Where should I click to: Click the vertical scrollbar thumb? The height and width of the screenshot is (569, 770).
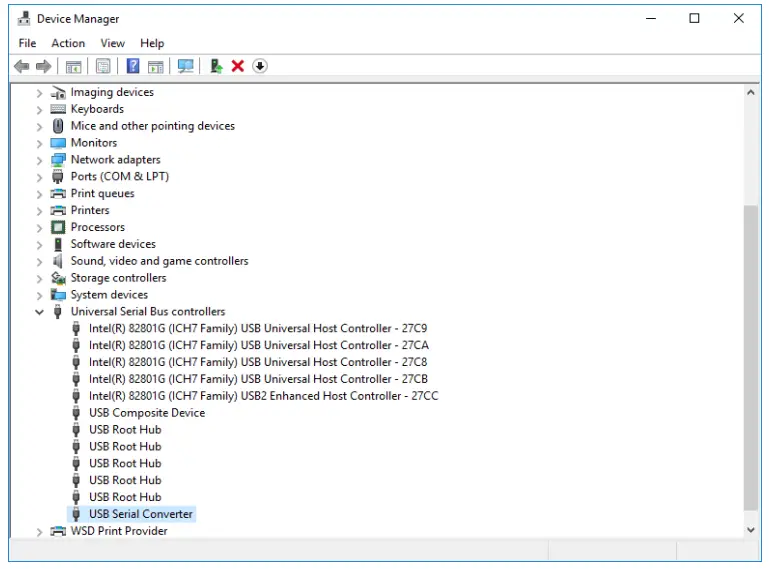(x=750, y=357)
